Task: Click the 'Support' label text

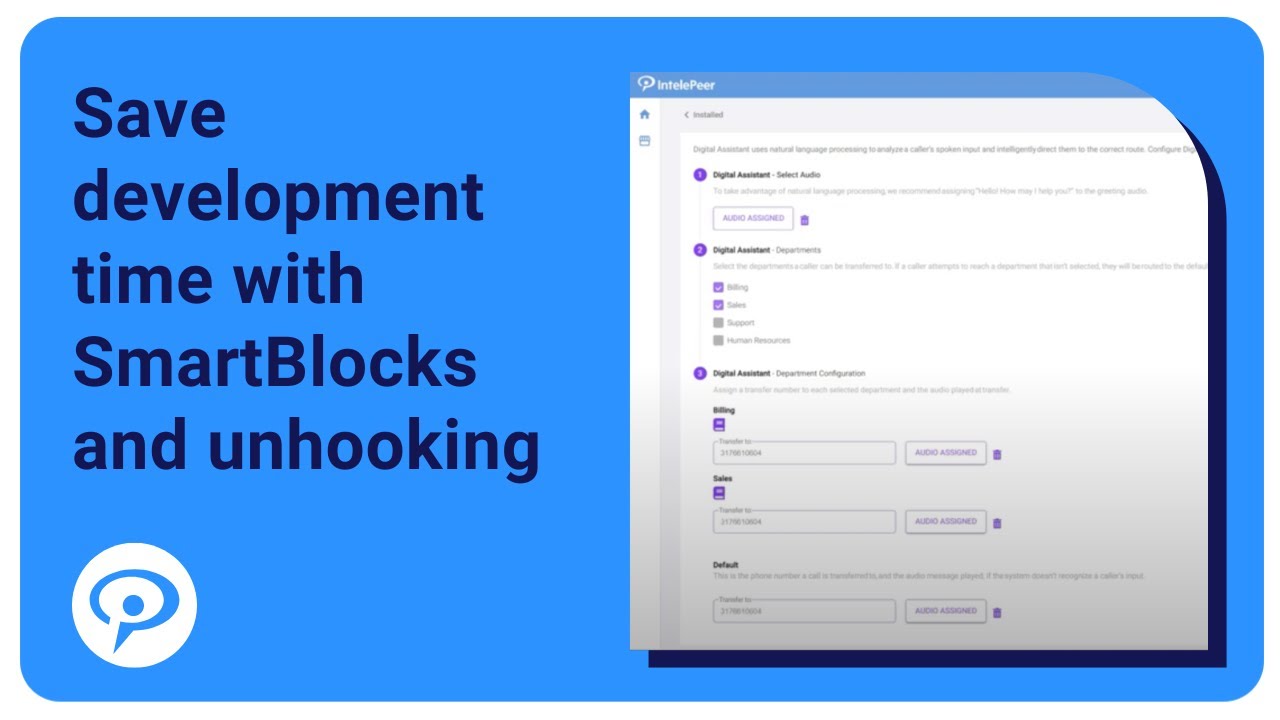Action: click(740, 323)
